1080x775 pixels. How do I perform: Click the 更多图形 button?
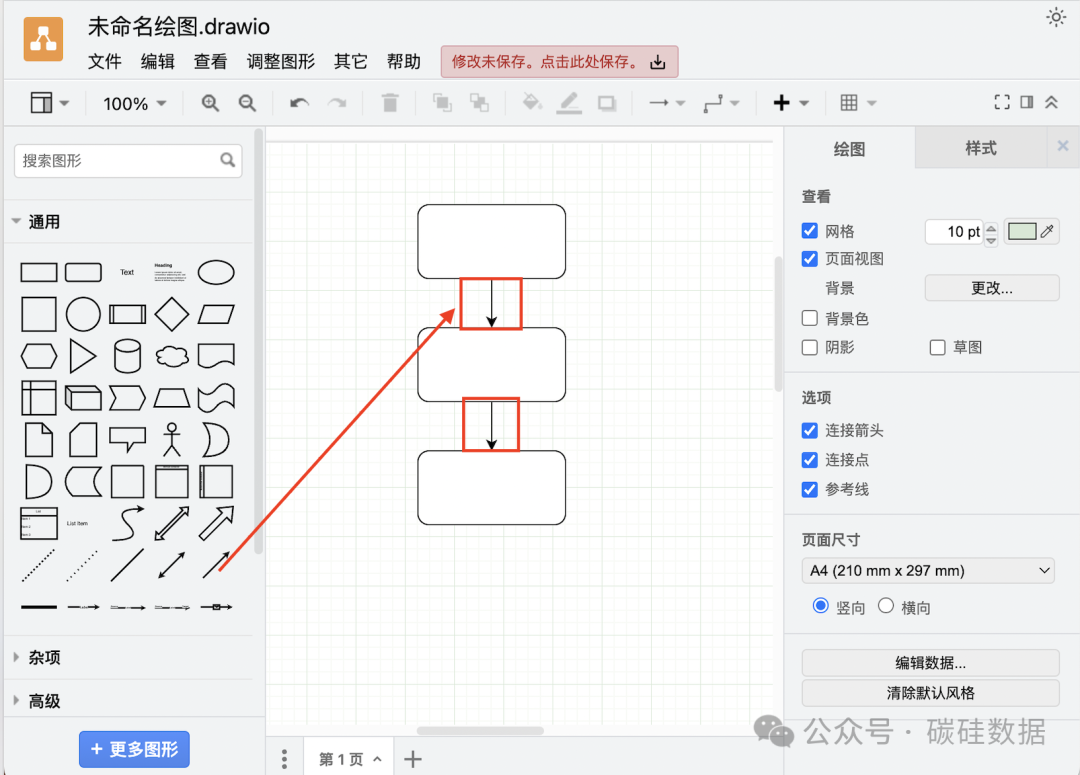[x=134, y=749]
